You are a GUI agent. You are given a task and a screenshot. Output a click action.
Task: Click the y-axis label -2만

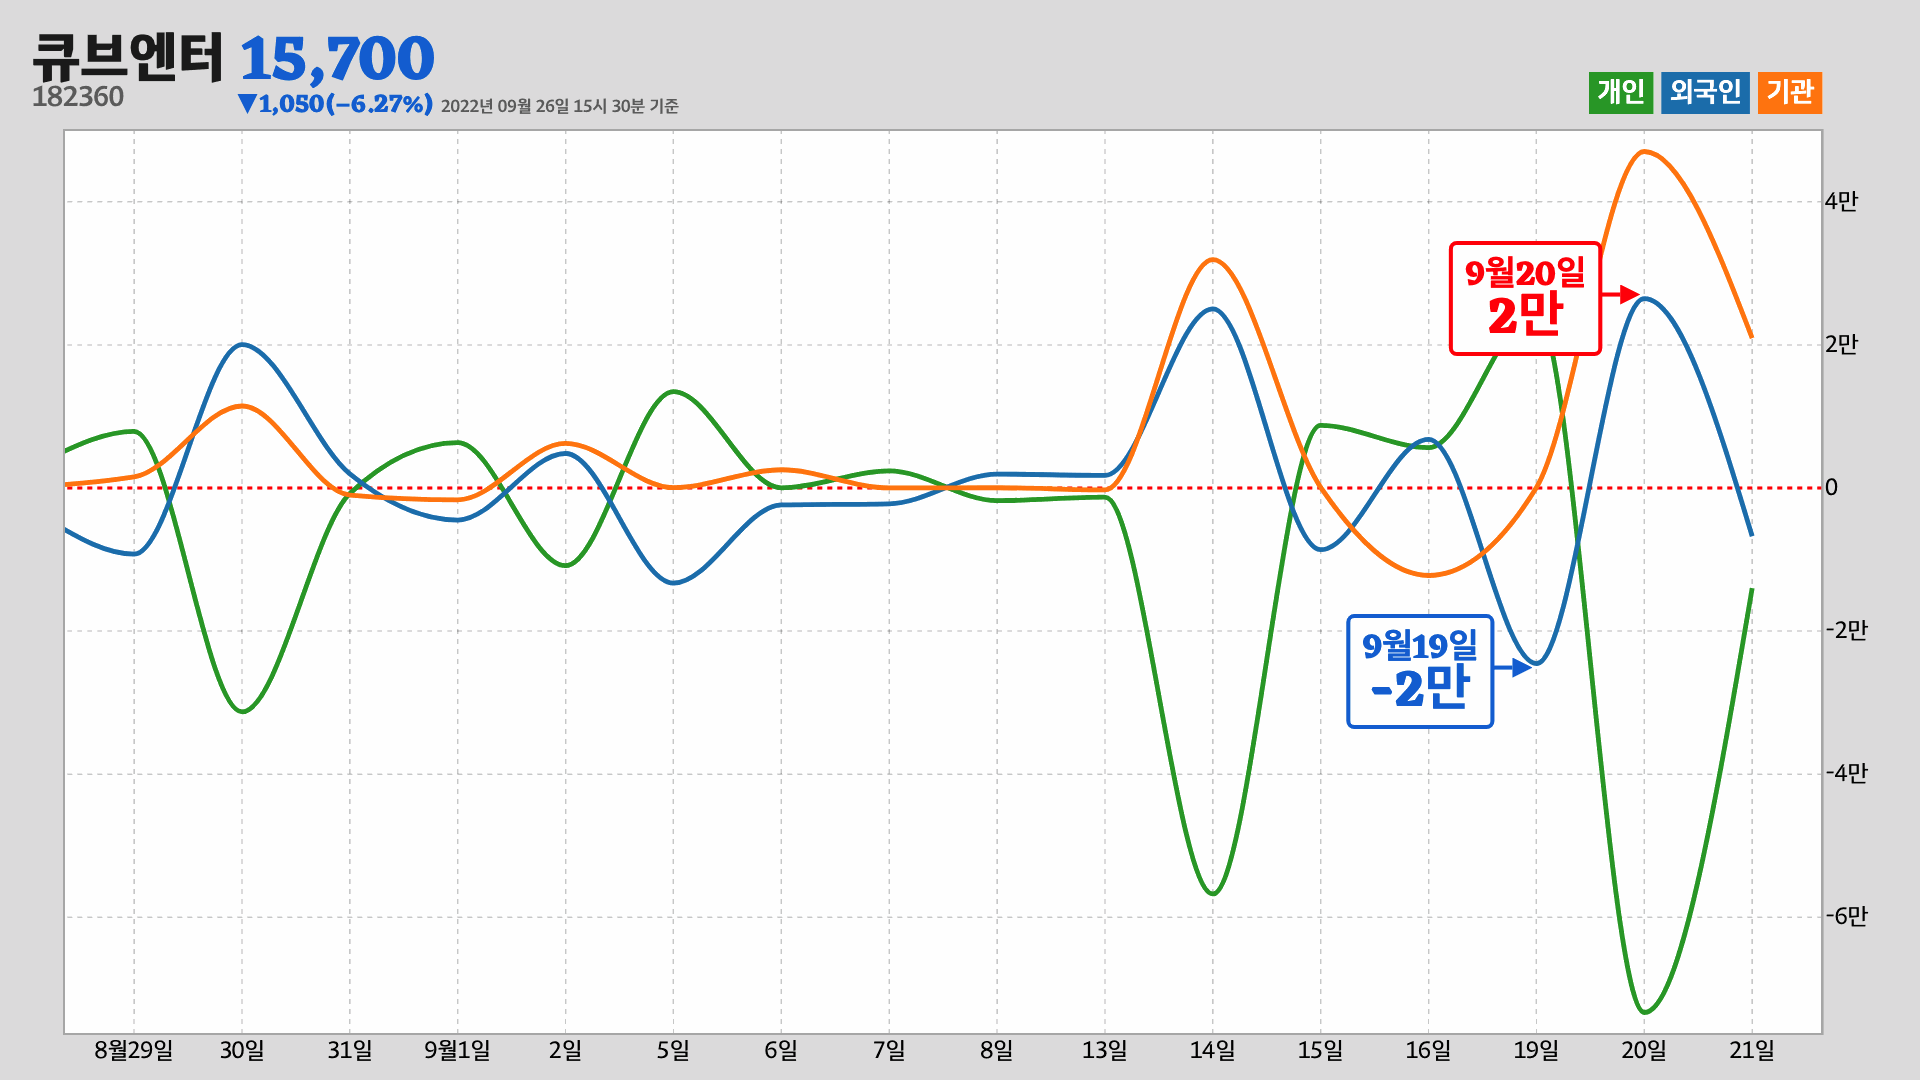(1846, 631)
